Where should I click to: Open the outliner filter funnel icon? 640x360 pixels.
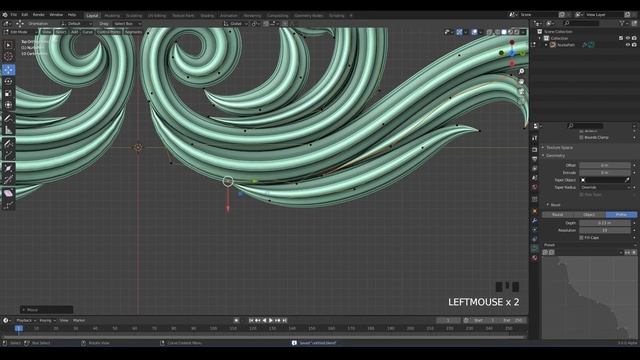pyautogui.click(x=622, y=24)
